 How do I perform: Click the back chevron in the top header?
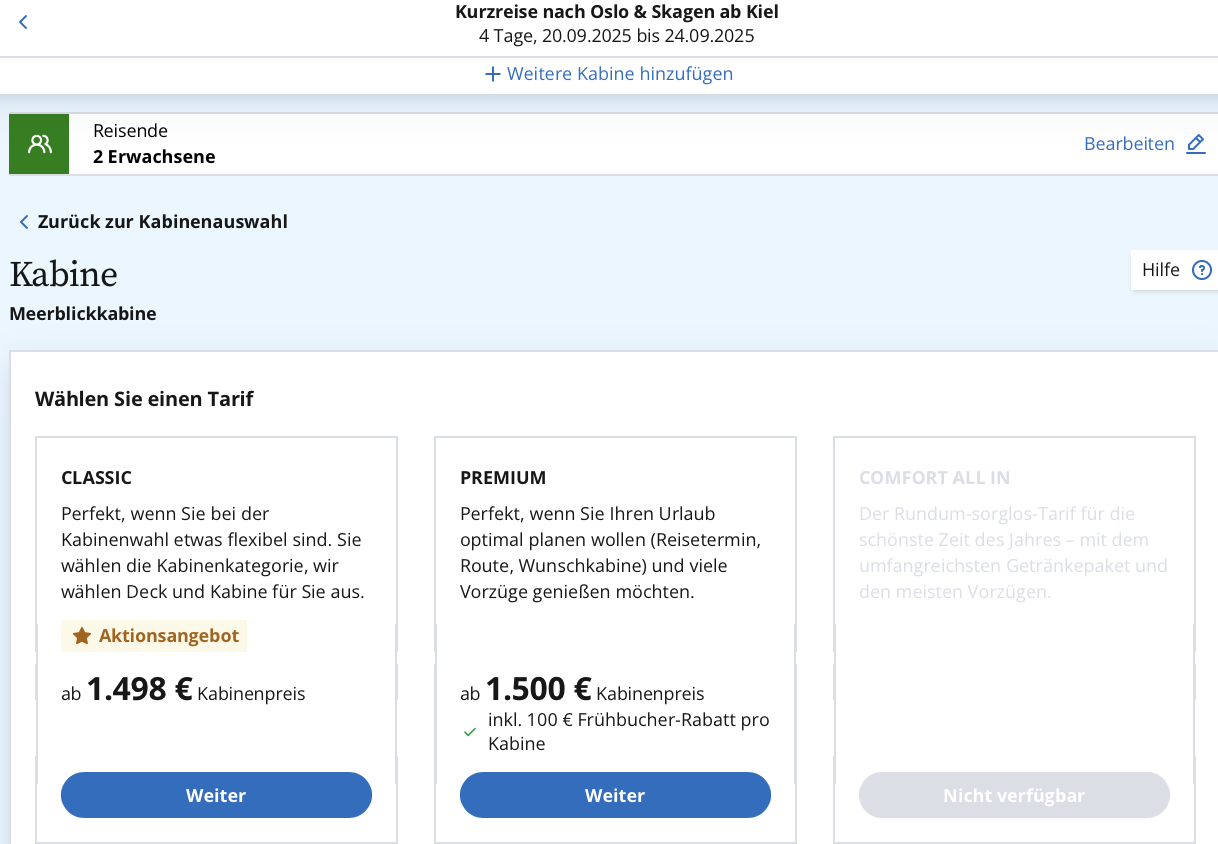23,22
